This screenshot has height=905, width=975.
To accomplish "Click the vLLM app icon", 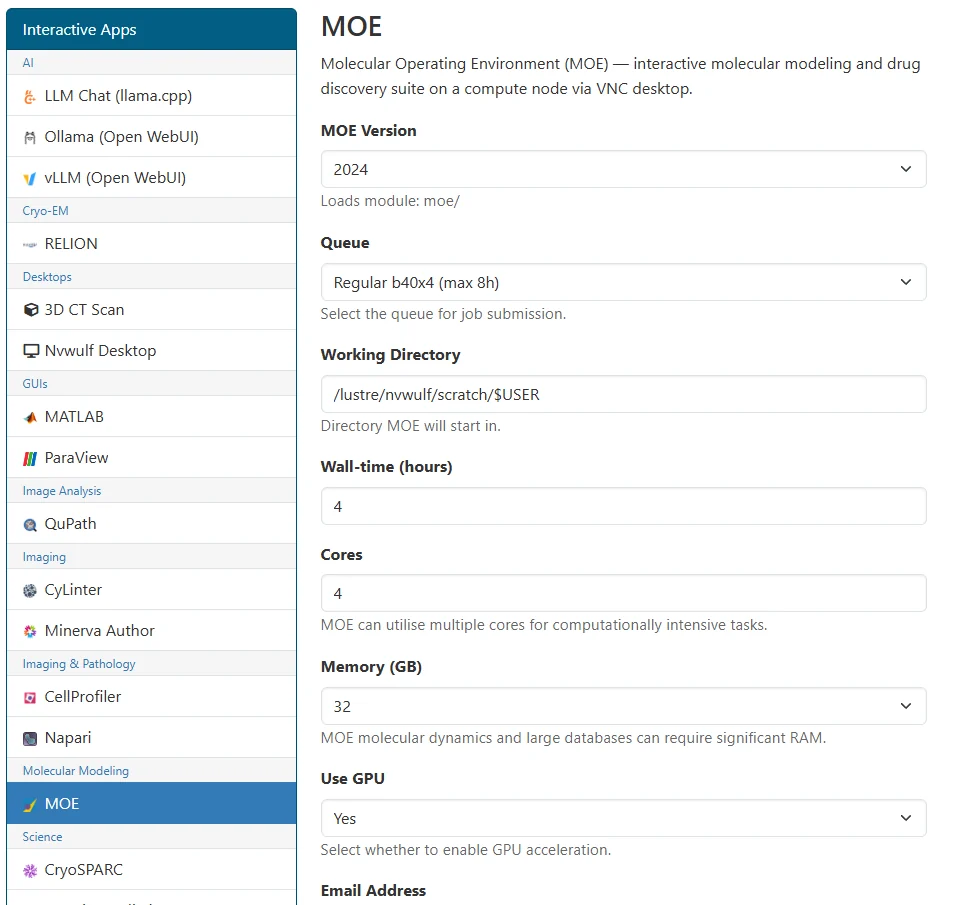I will tap(30, 179).
